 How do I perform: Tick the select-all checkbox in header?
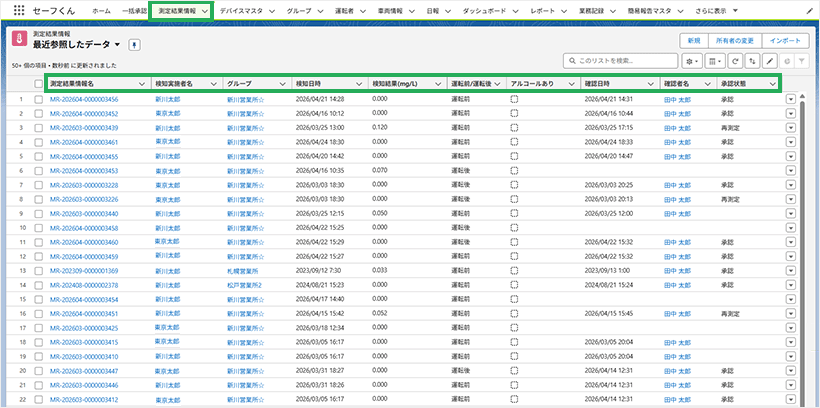click(x=38, y=83)
